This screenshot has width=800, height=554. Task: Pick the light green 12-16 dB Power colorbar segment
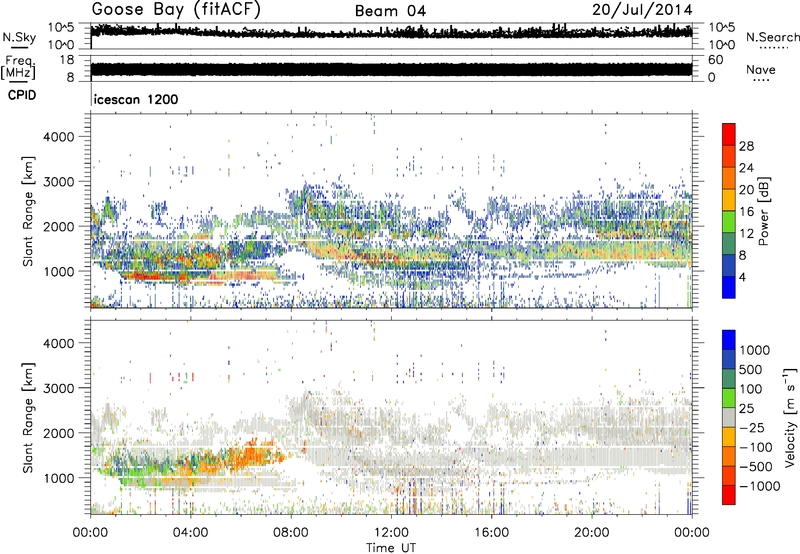pos(729,222)
